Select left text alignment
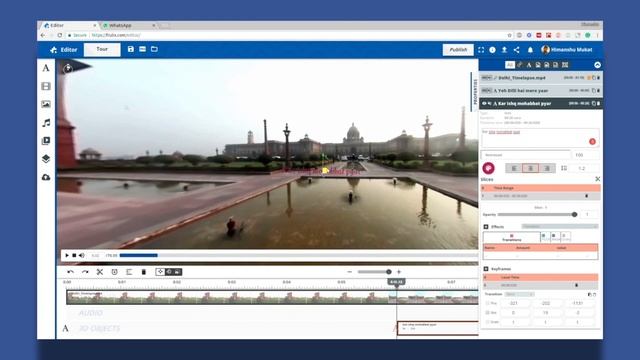 click(x=514, y=168)
